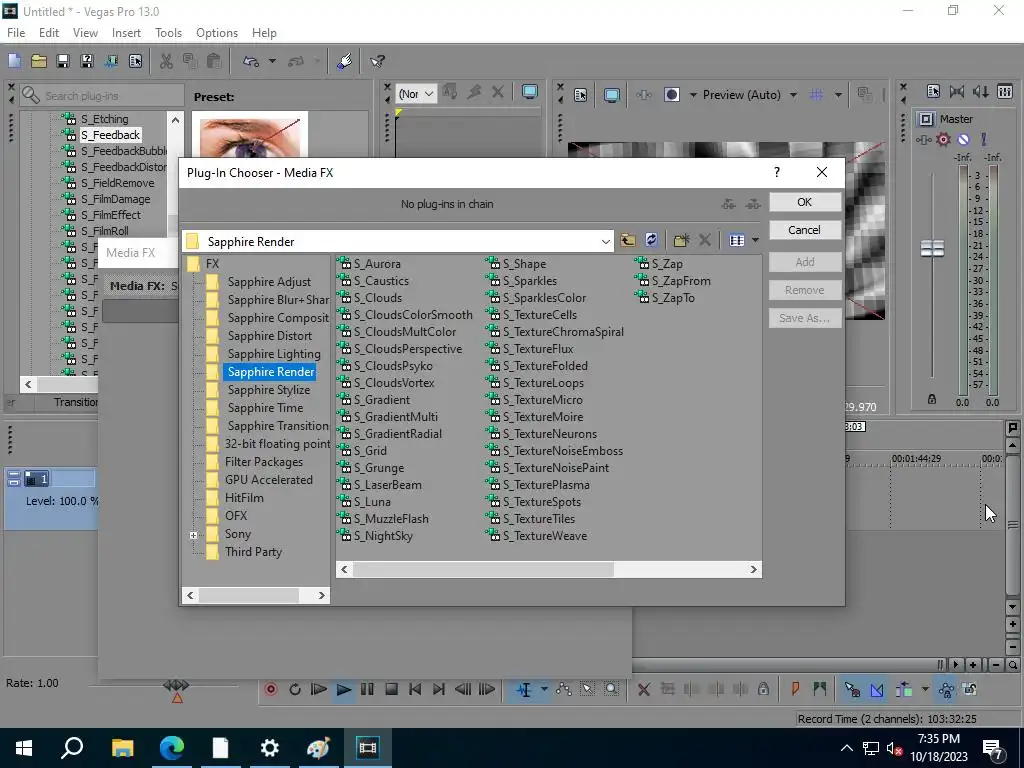Expand the Sony folder in the tree
This screenshot has height=768, width=1024.
tap(193, 535)
